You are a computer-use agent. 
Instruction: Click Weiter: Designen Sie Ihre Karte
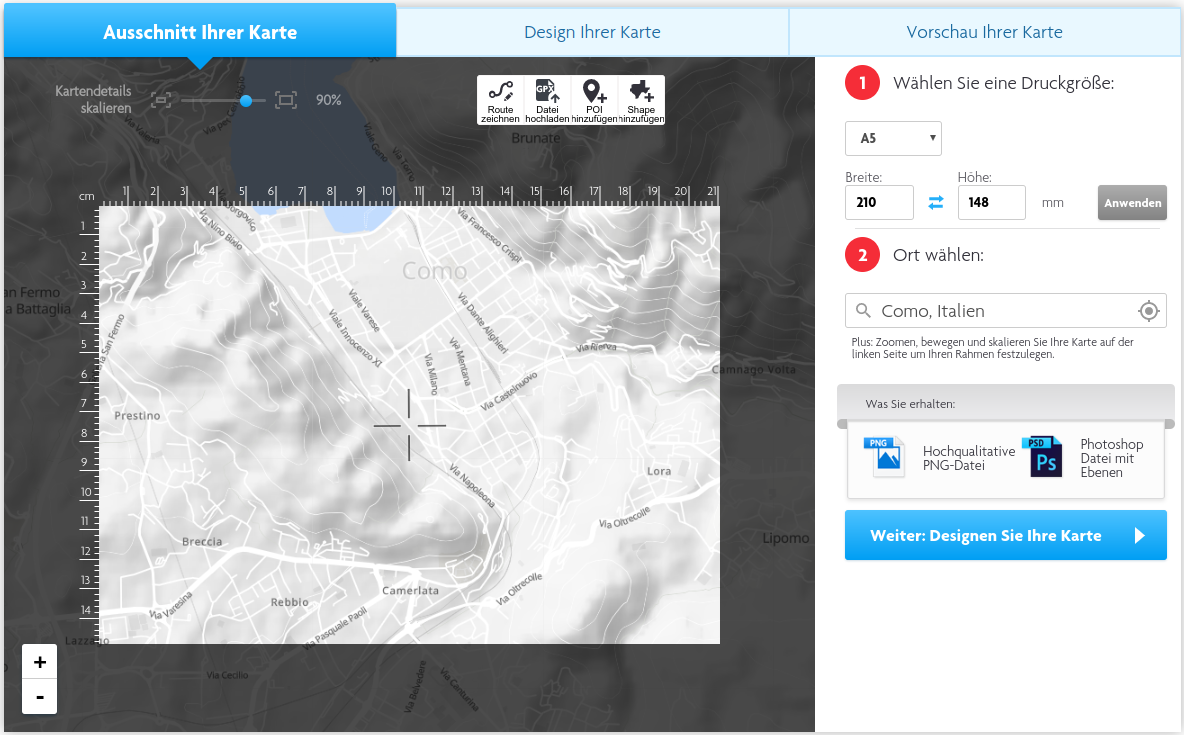(1005, 535)
